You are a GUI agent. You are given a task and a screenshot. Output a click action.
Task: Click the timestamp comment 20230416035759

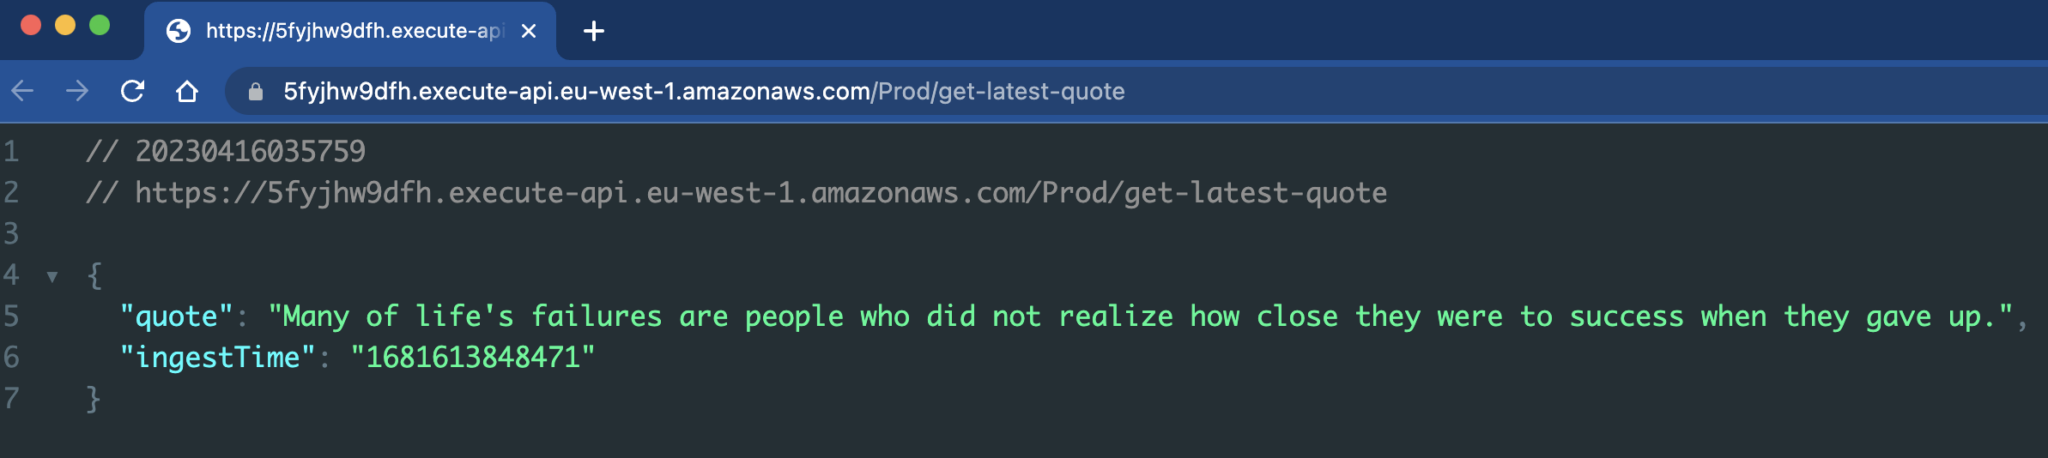(x=250, y=151)
